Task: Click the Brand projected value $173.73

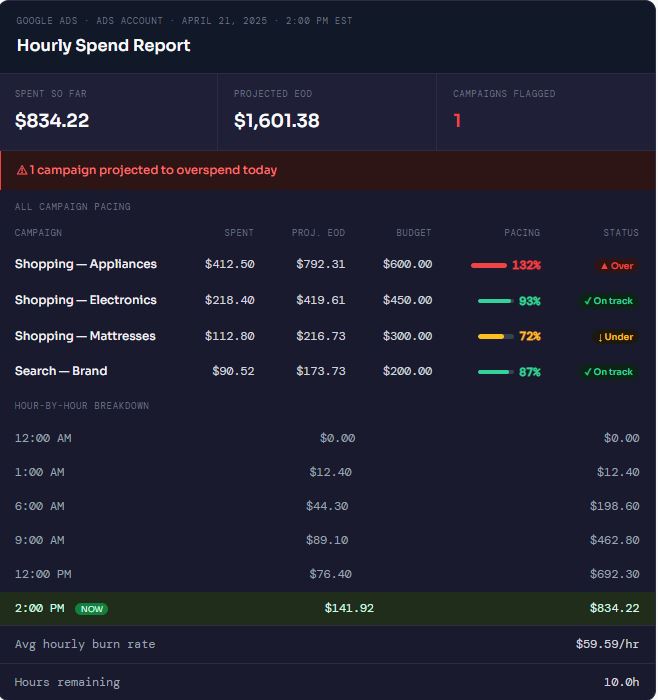Action: pos(321,371)
